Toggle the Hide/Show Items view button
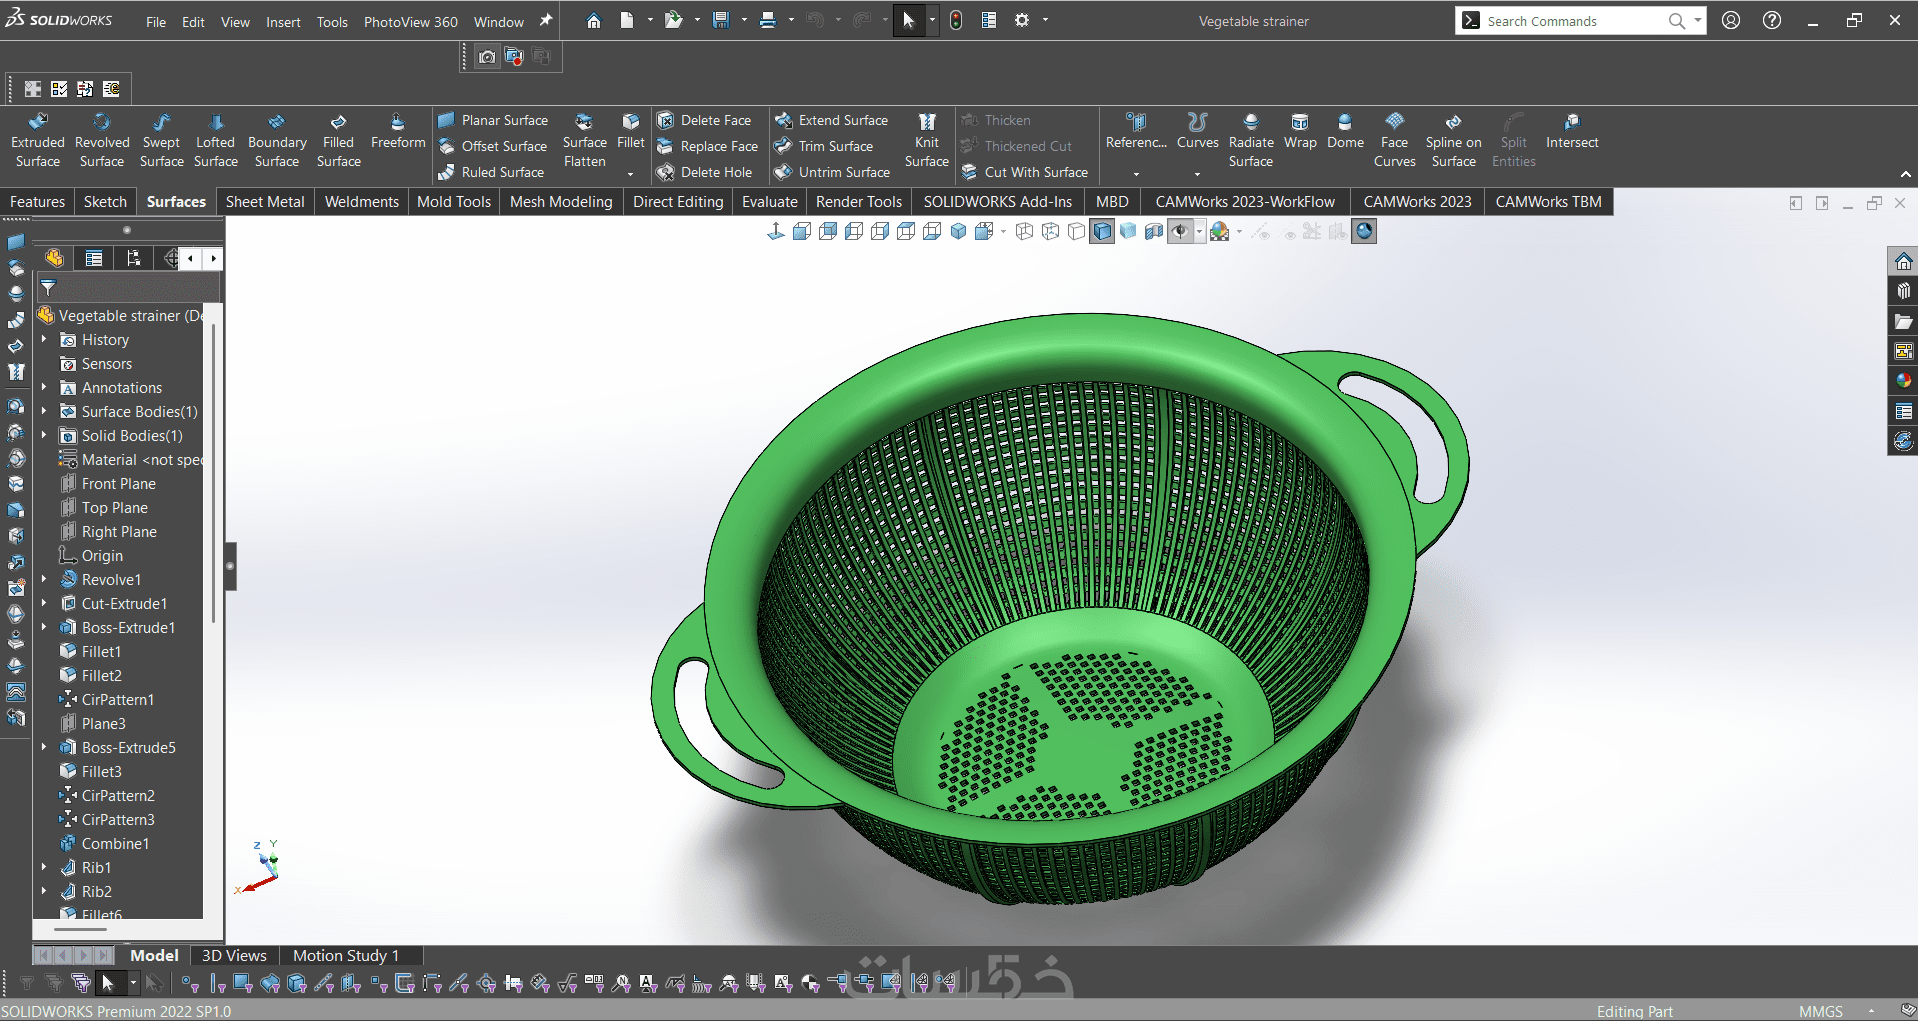Image resolution: width=1918 pixels, height=1021 pixels. coord(1180,232)
